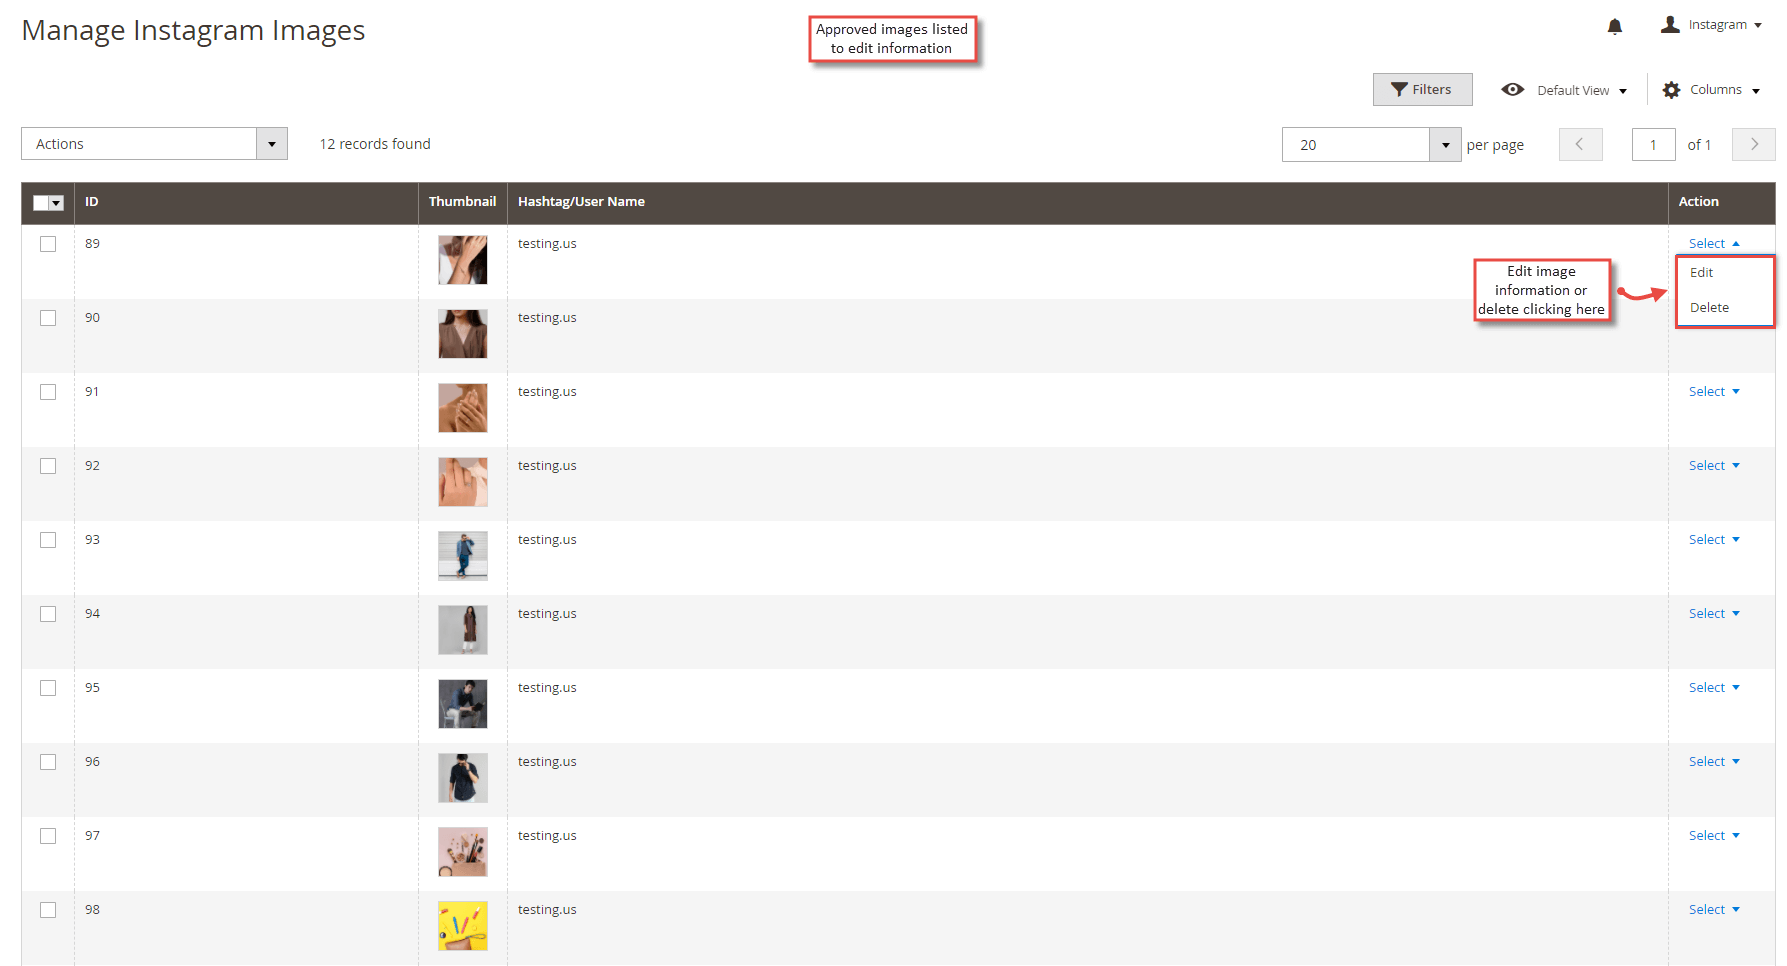1787x966 pixels.
Task: Expand the Select dropdown for row 94
Action: click(1714, 614)
